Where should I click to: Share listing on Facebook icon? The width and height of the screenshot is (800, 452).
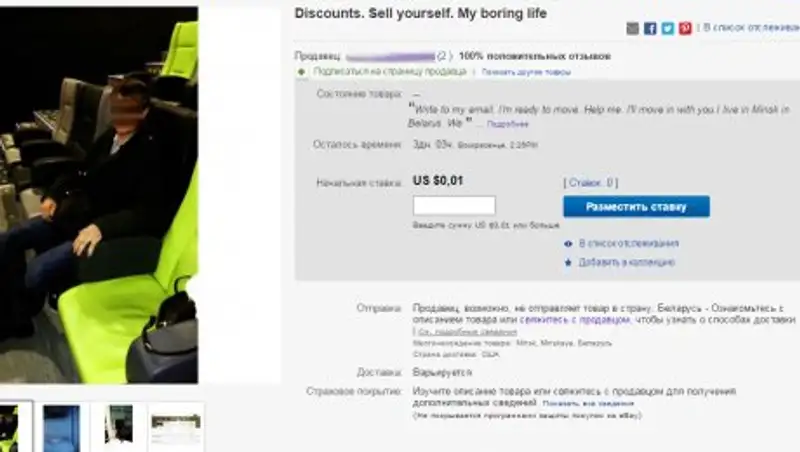coord(650,29)
